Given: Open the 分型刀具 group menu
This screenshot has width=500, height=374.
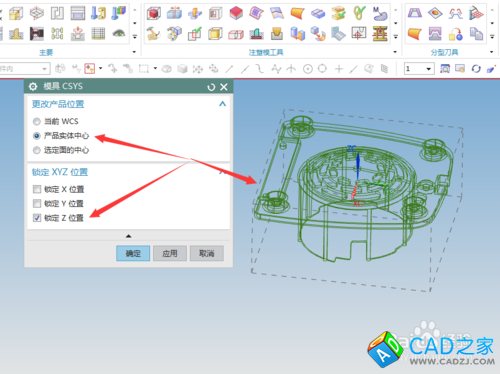Looking at the screenshot, I should coord(492,52).
